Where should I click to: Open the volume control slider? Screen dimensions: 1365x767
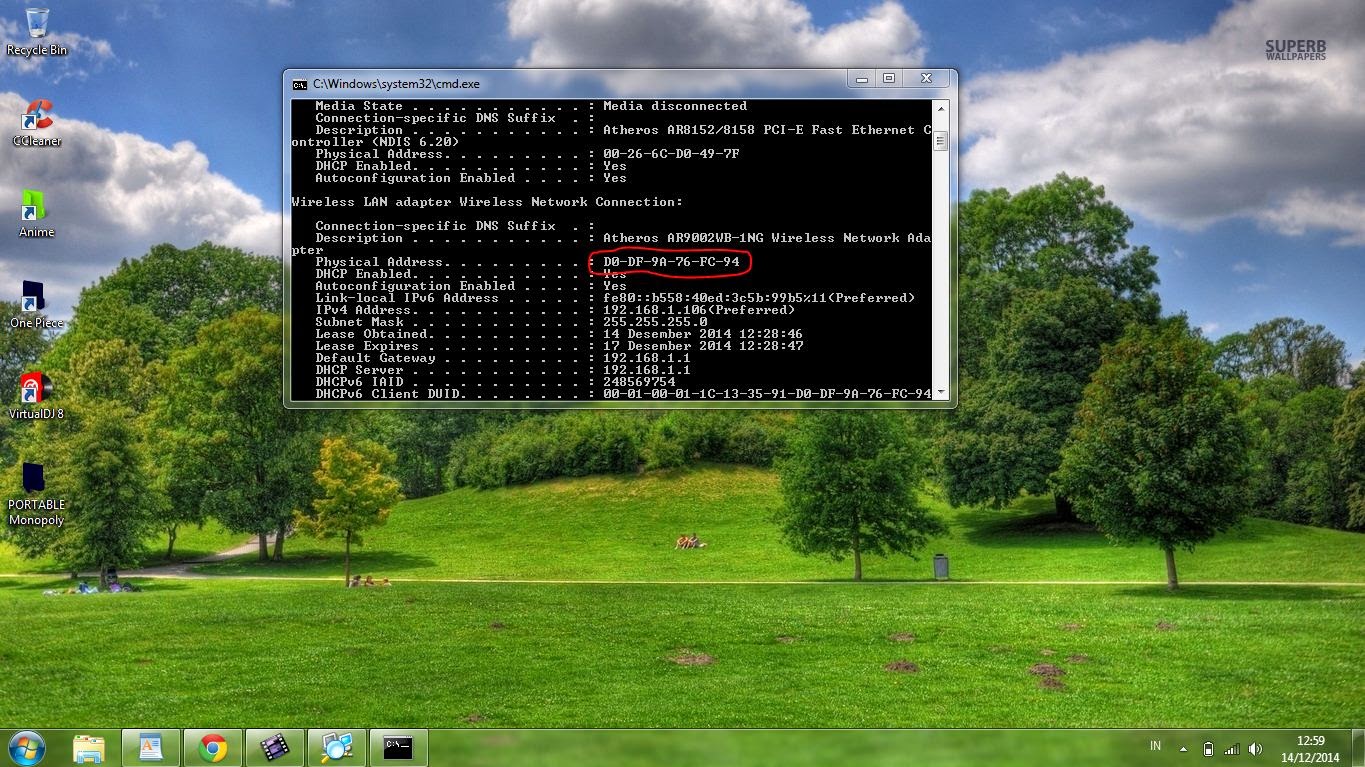1257,748
